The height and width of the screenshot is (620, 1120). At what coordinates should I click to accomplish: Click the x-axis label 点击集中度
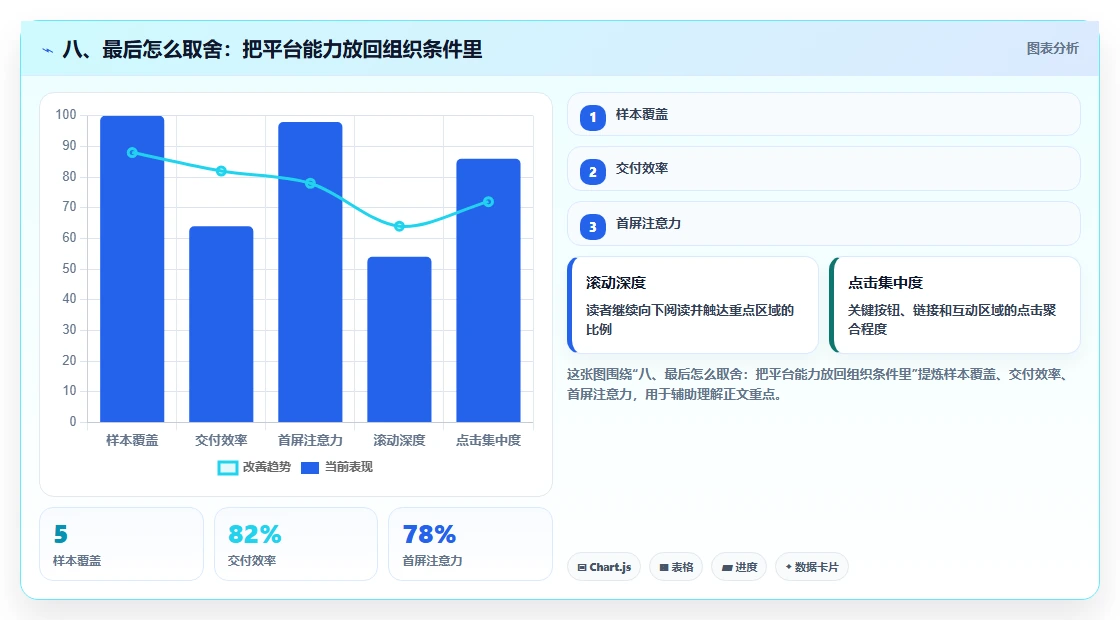pos(489,441)
